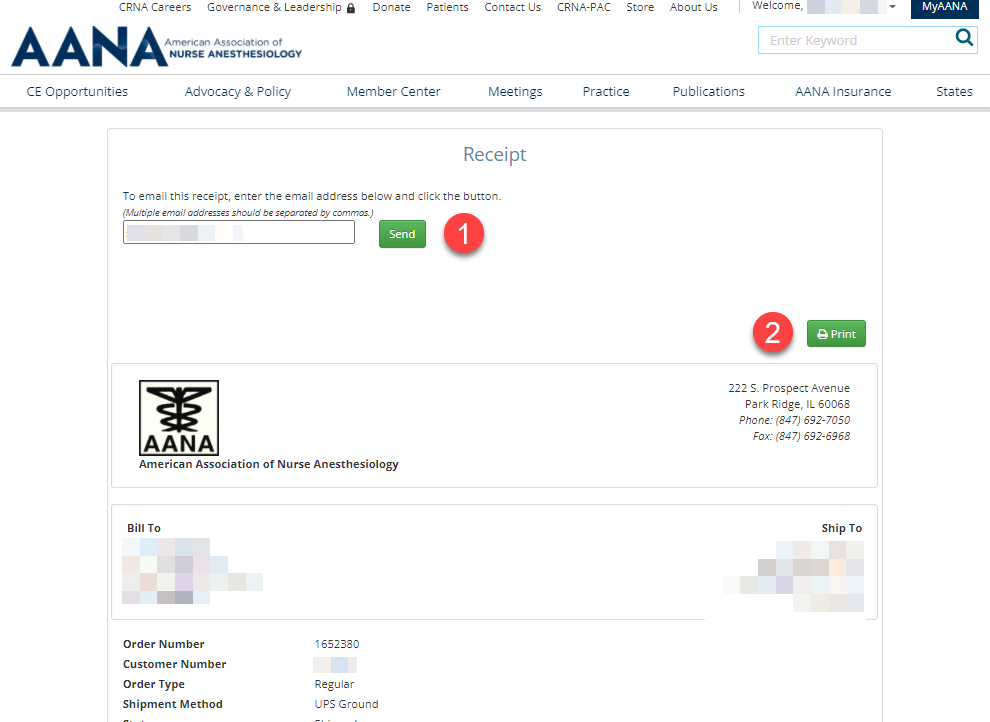Open the Publications menu
The height and width of the screenshot is (722, 990).
click(x=708, y=92)
